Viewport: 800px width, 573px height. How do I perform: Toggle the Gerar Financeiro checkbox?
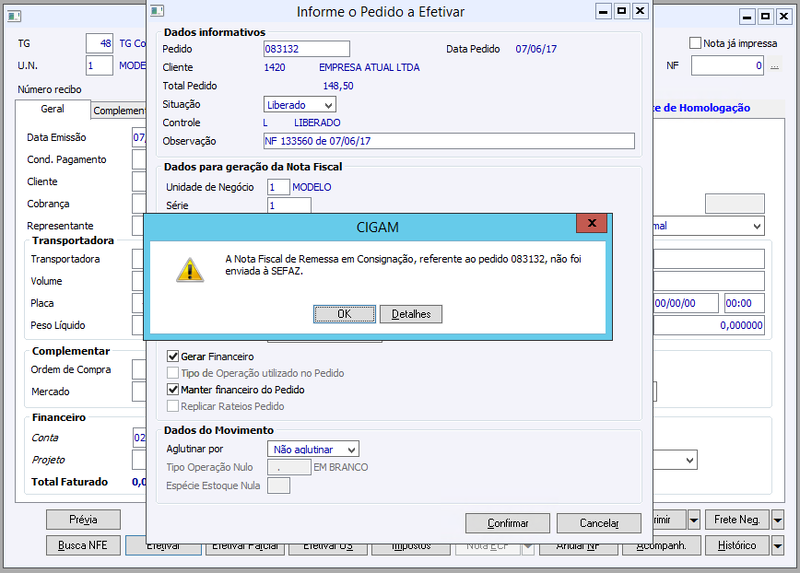173,356
